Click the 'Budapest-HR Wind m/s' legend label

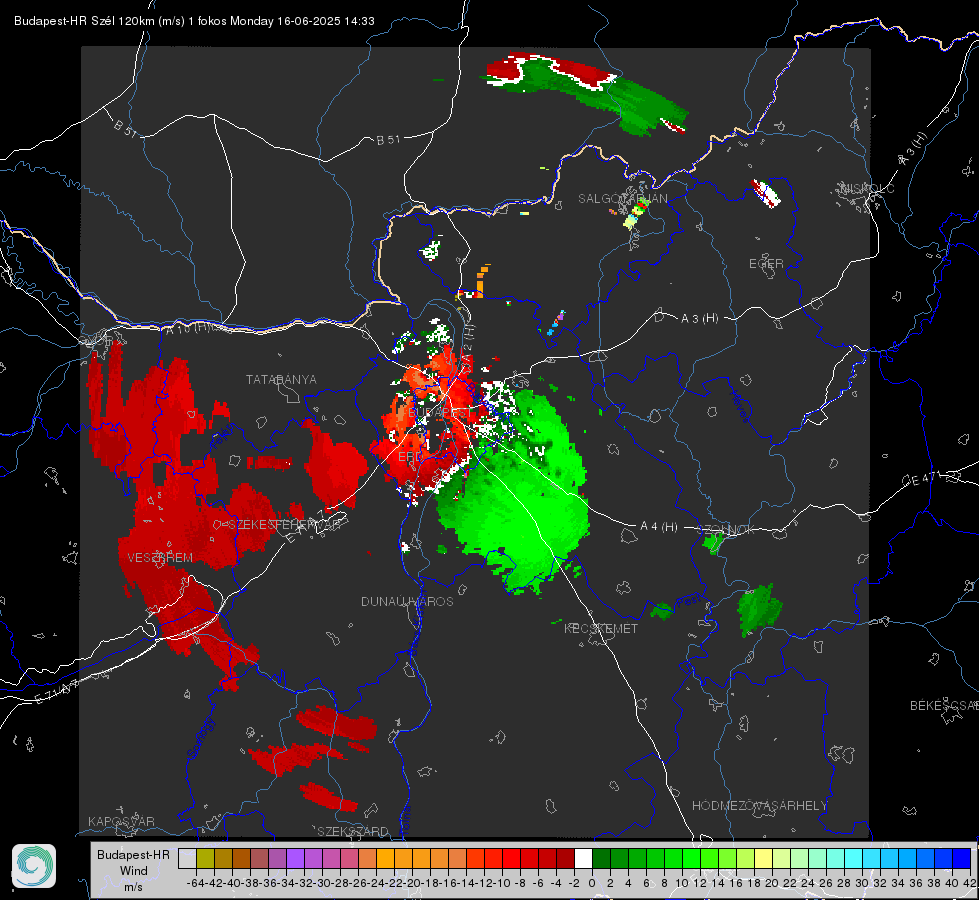click(134, 870)
